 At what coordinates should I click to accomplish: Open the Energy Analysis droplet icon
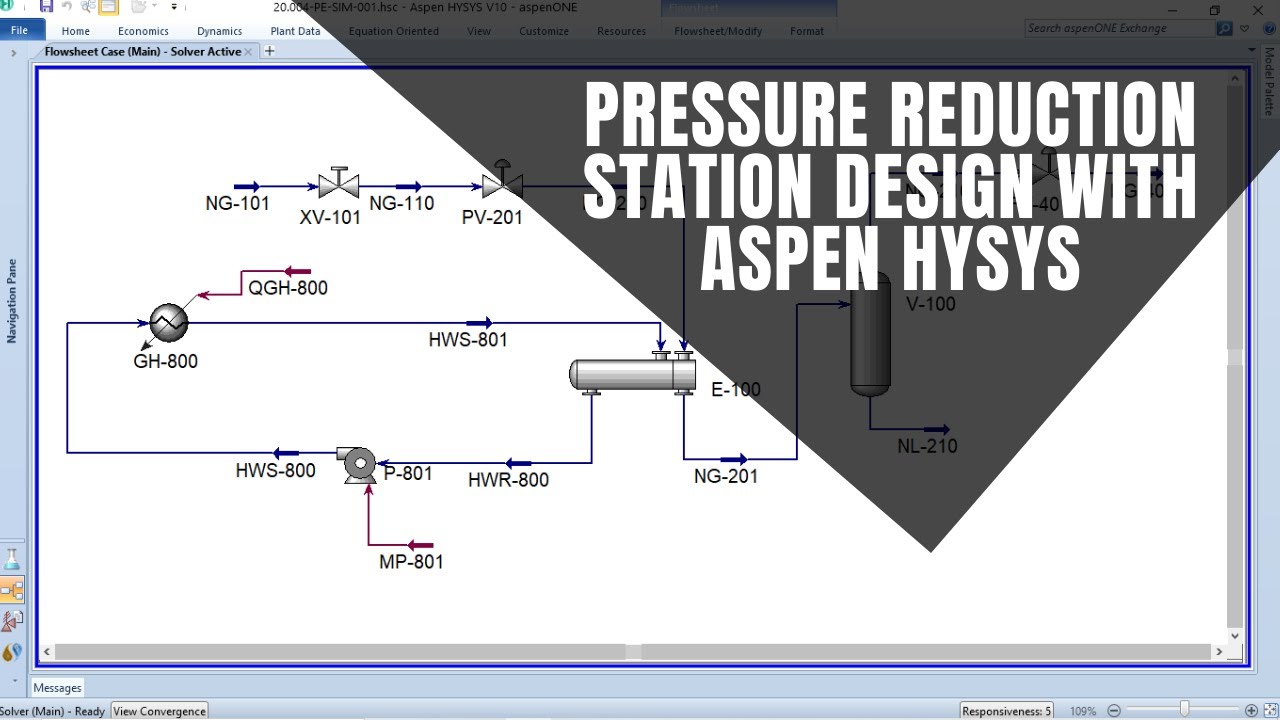tap(12, 653)
